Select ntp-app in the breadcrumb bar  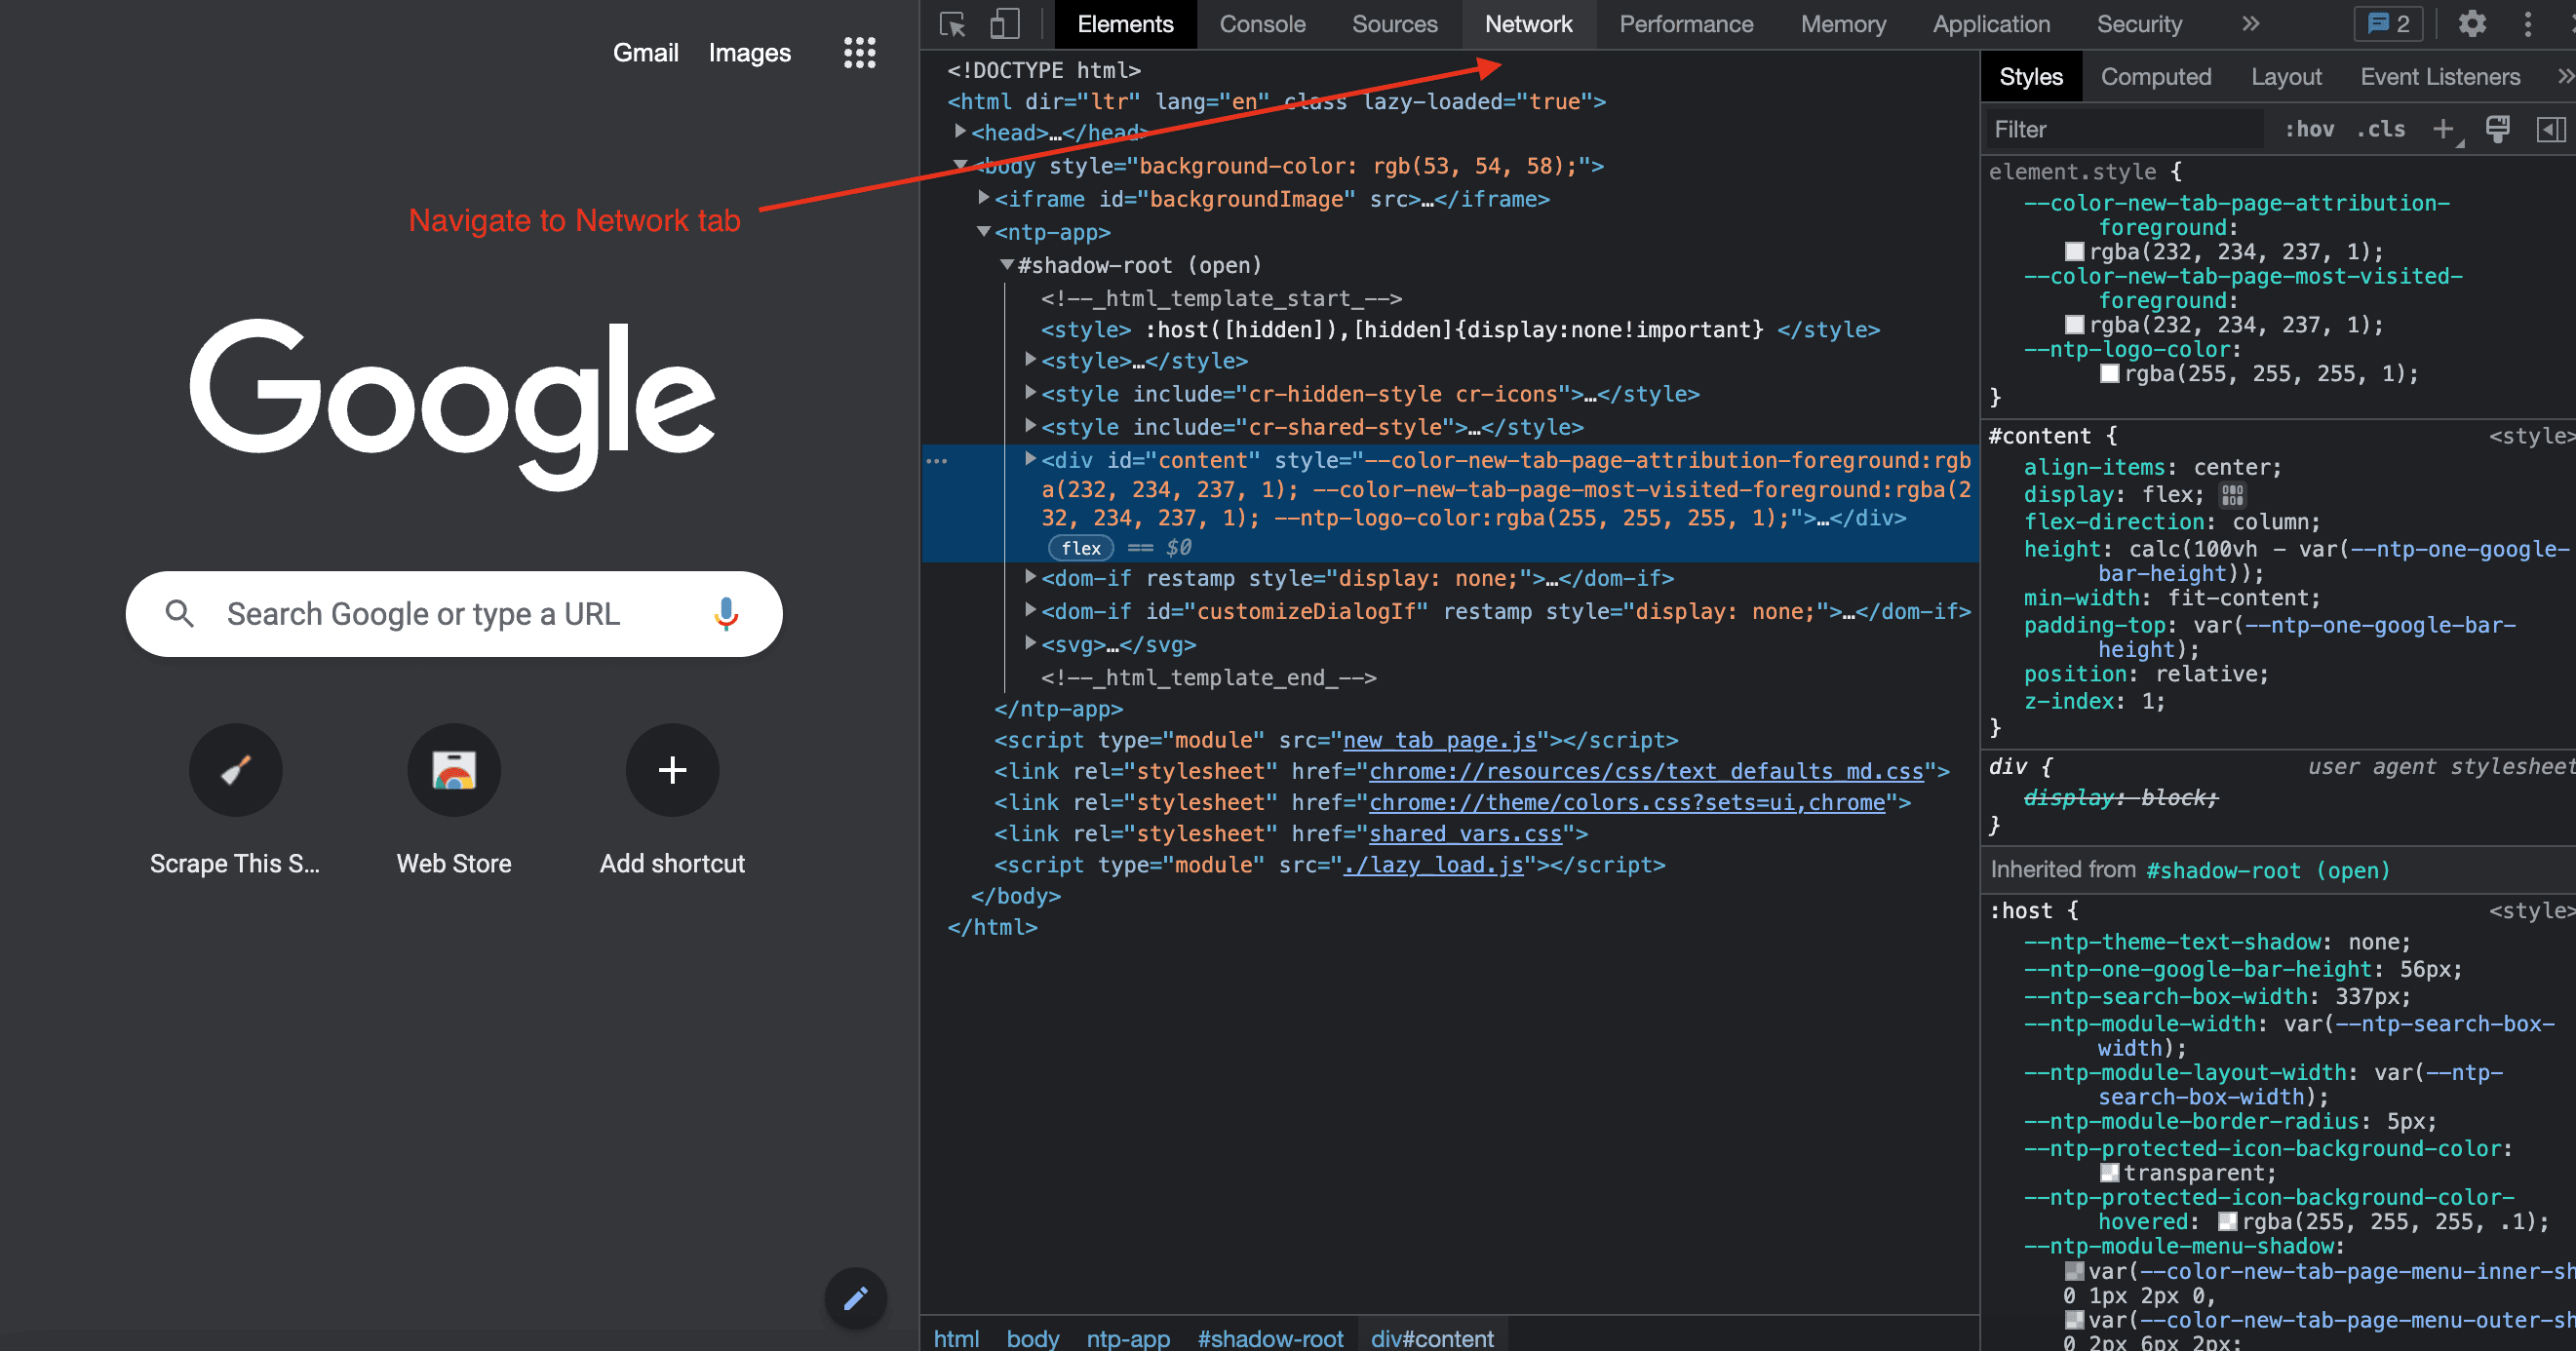[x=1128, y=1338]
